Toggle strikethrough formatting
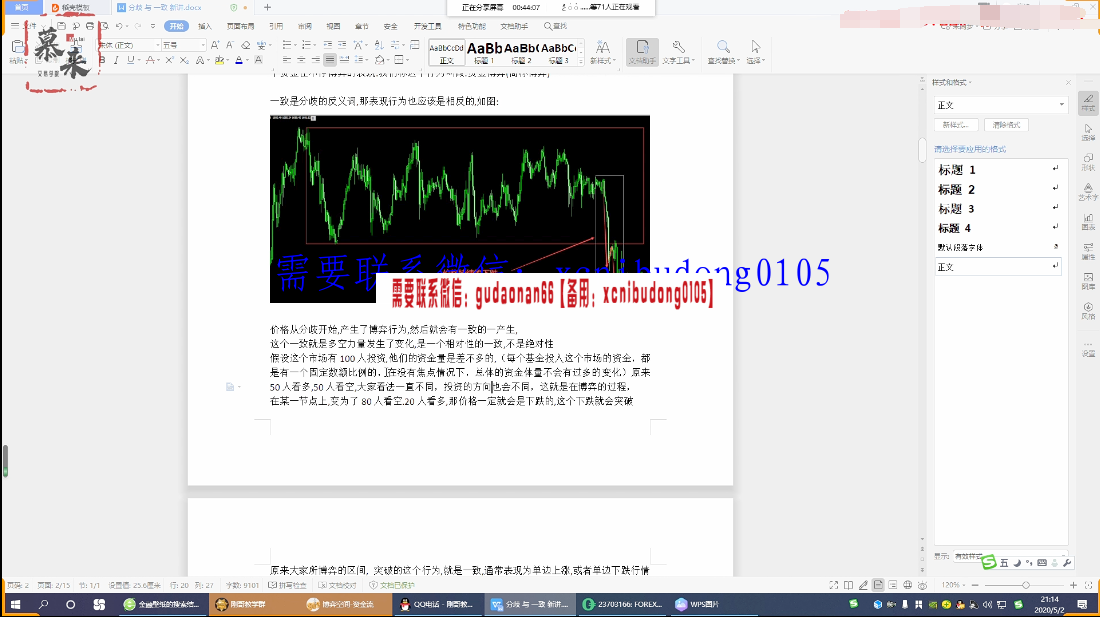 [150, 60]
